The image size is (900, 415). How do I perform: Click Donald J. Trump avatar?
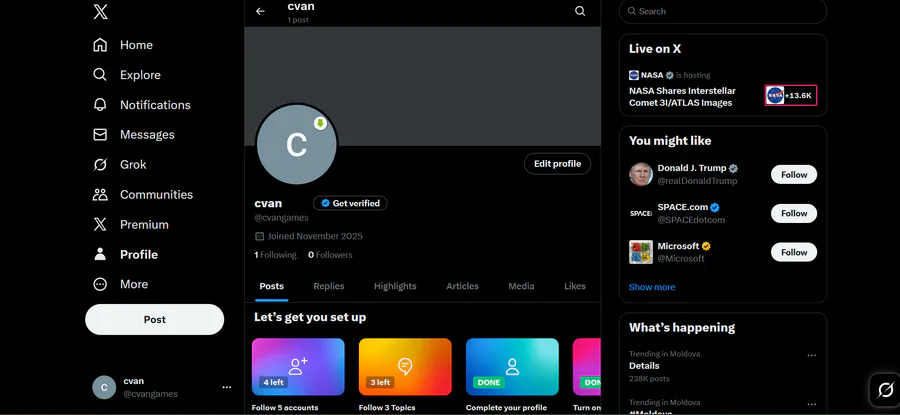[641, 174]
